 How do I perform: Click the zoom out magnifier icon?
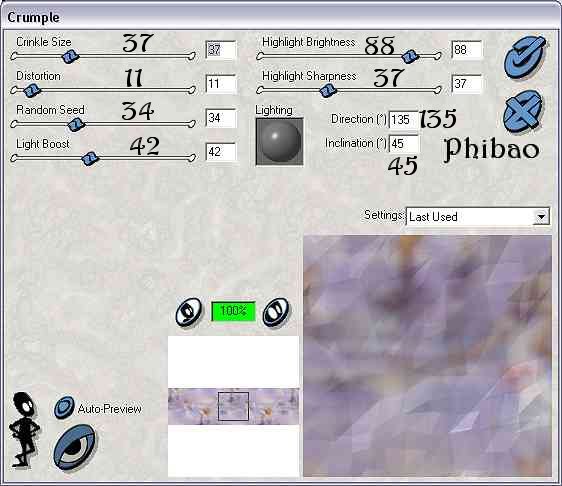pos(189,312)
